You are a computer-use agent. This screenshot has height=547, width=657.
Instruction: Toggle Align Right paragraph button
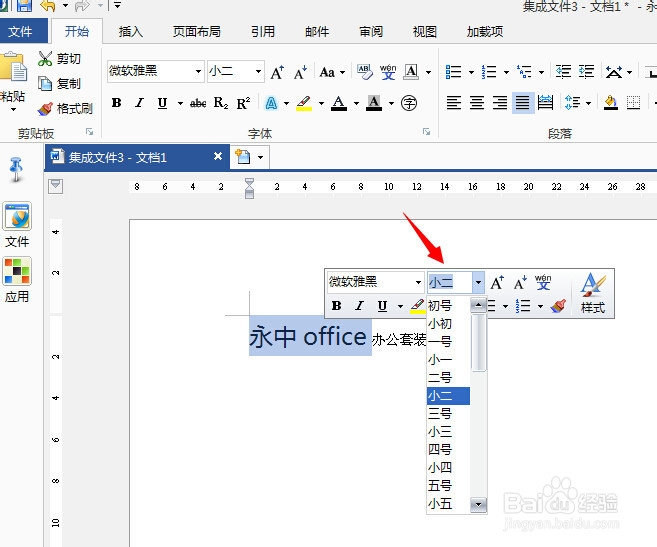[x=500, y=103]
